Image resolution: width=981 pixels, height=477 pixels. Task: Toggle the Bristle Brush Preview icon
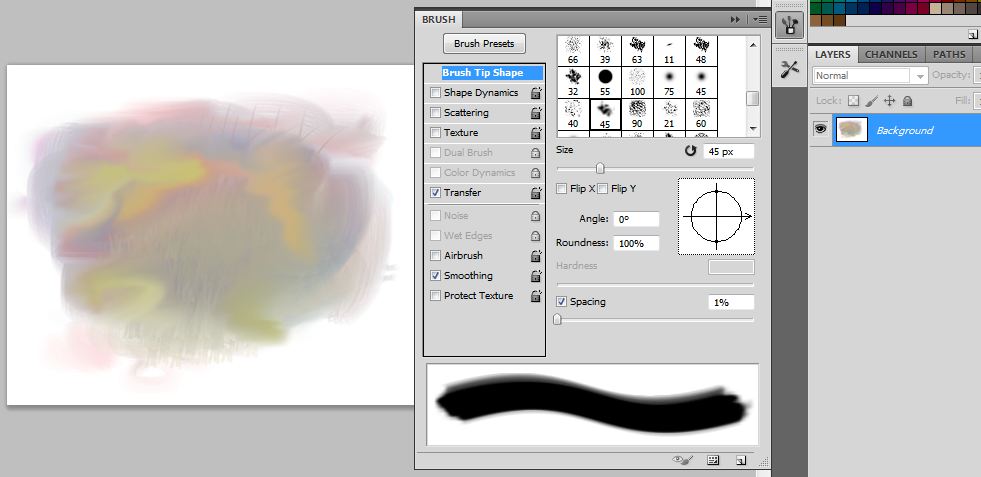tap(683, 460)
